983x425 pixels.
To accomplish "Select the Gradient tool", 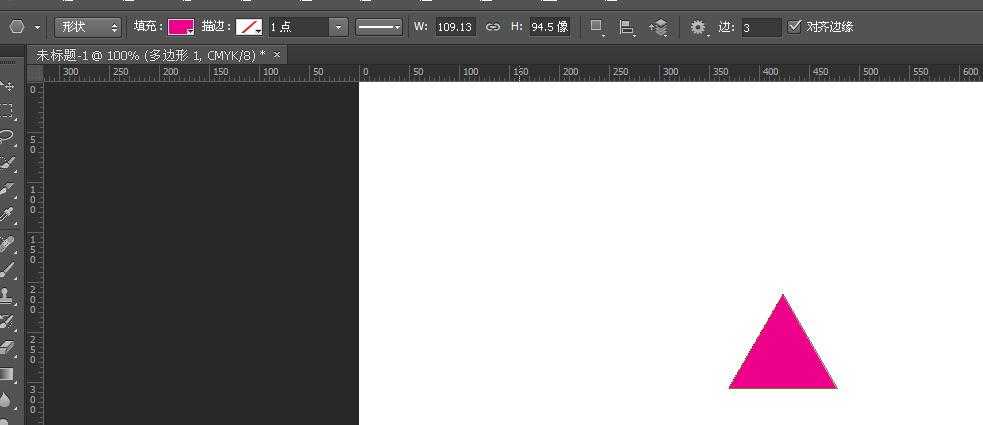I will tap(8, 374).
